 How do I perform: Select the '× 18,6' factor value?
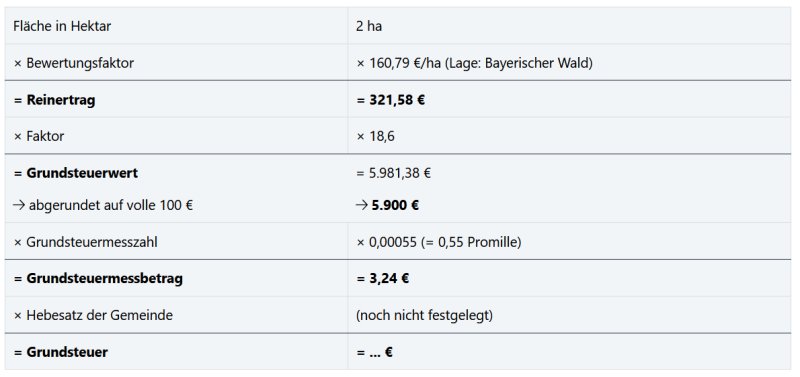376,136
